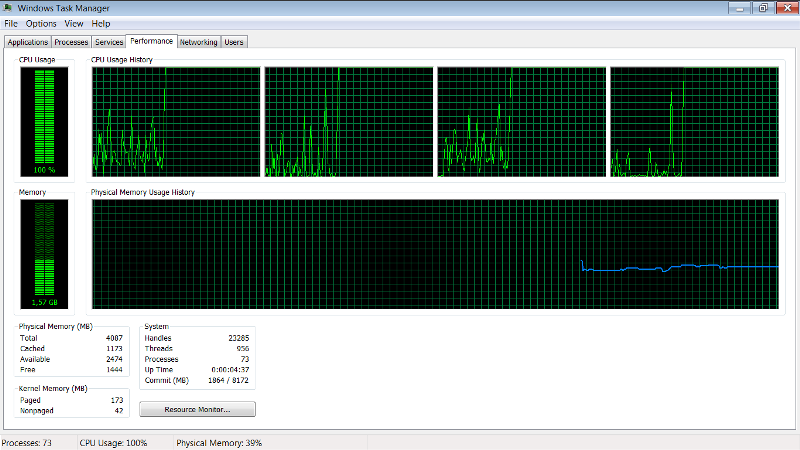Click the fourth CPU core history graph
The height and width of the screenshot is (450, 800).
coord(694,122)
